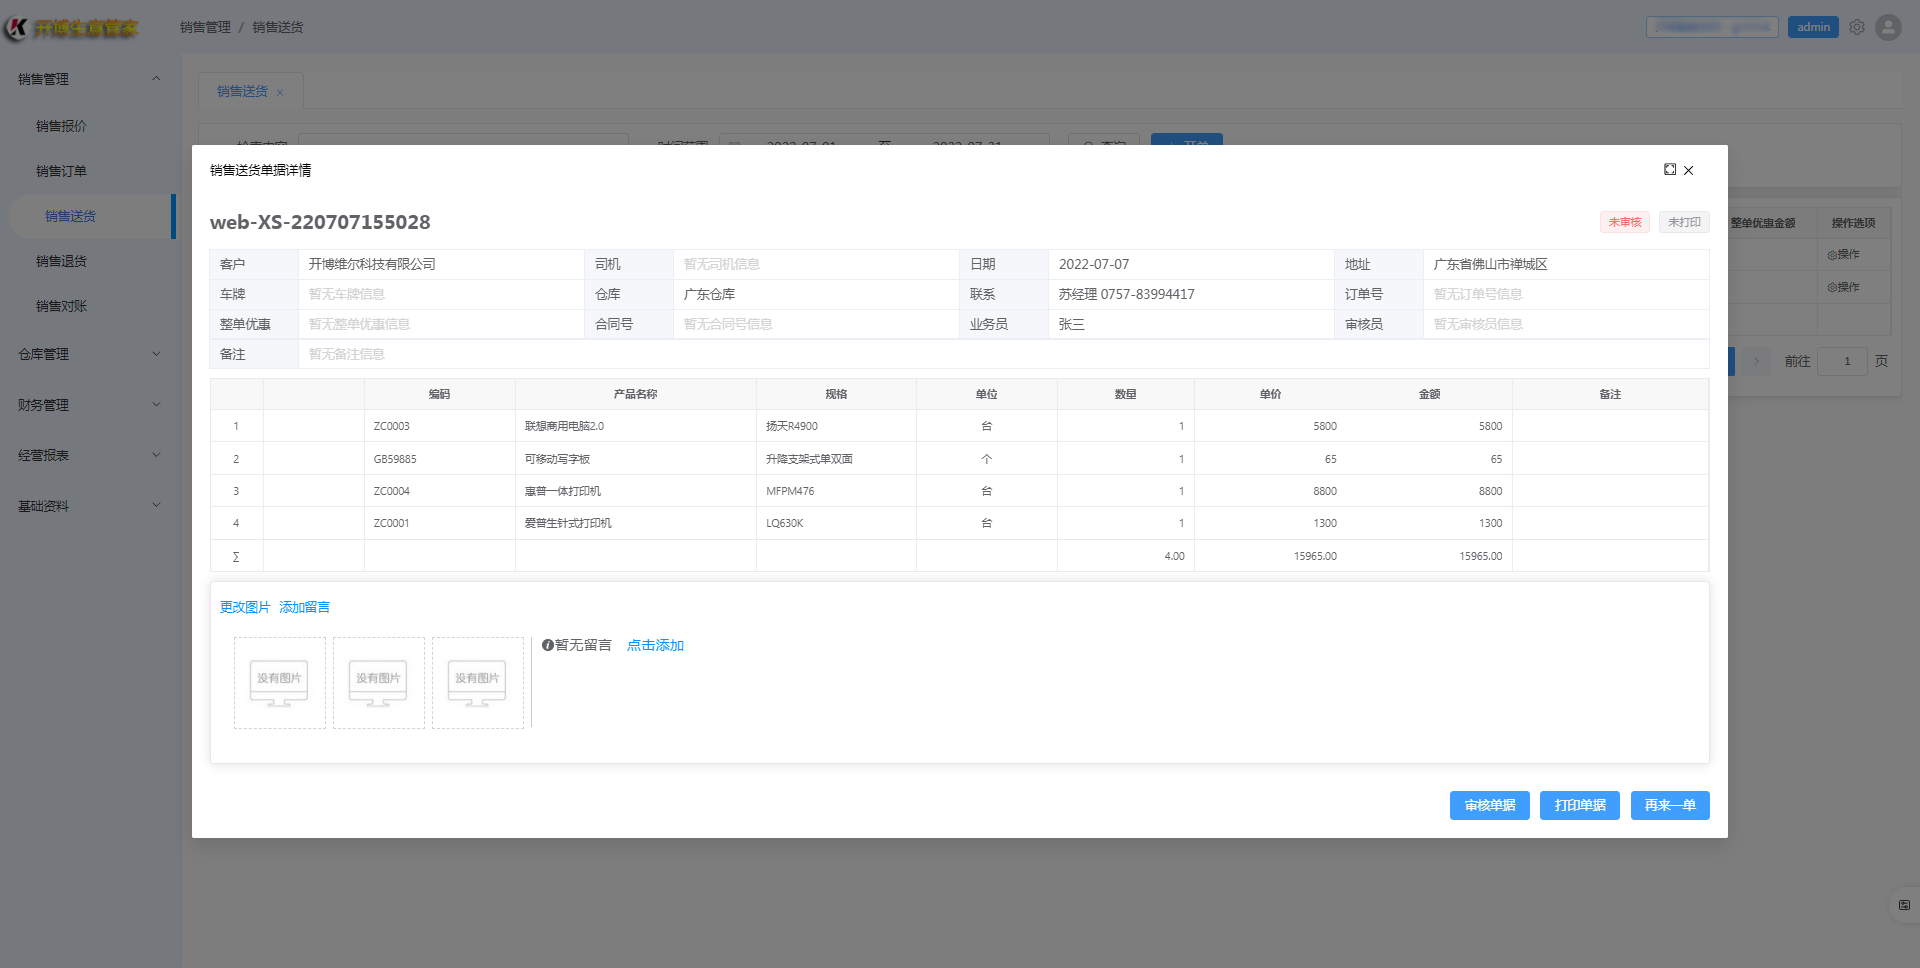1920x968 pixels.
Task: Click the salesperson value 张三
Action: pyautogui.click(x=1072, y=324)
